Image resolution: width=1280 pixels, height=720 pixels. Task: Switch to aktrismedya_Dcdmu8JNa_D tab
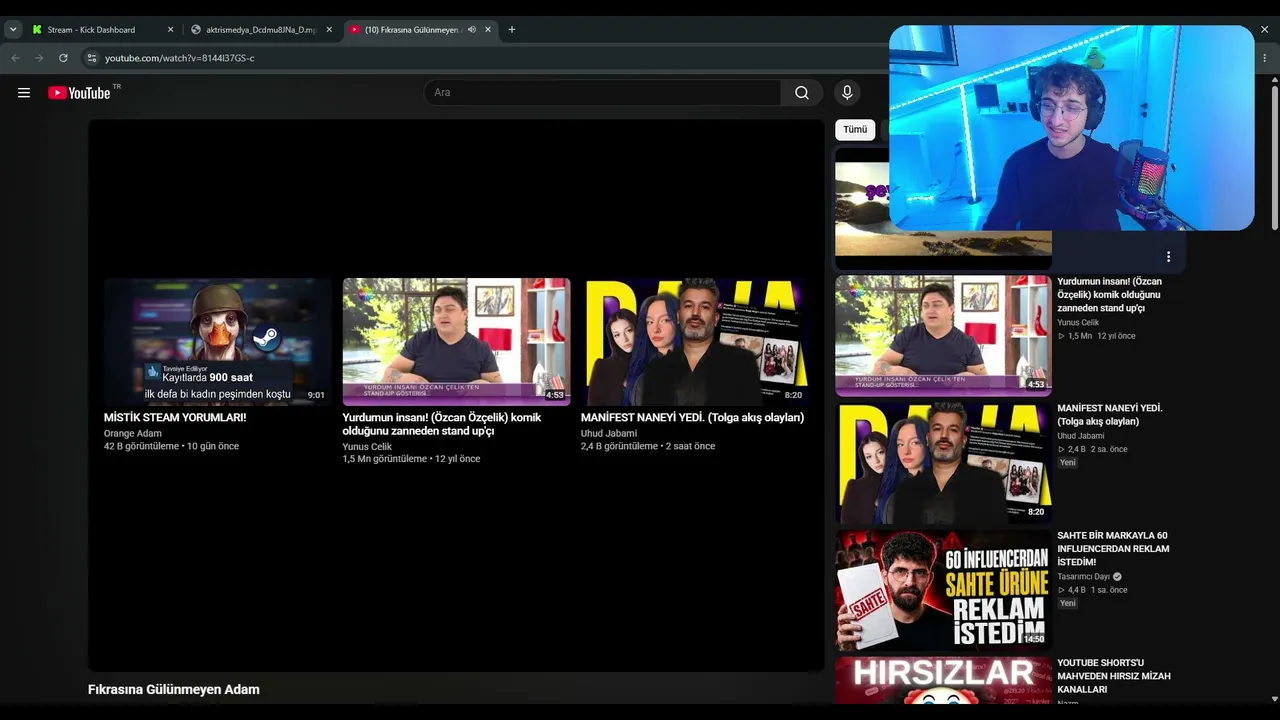coord(261,30)
